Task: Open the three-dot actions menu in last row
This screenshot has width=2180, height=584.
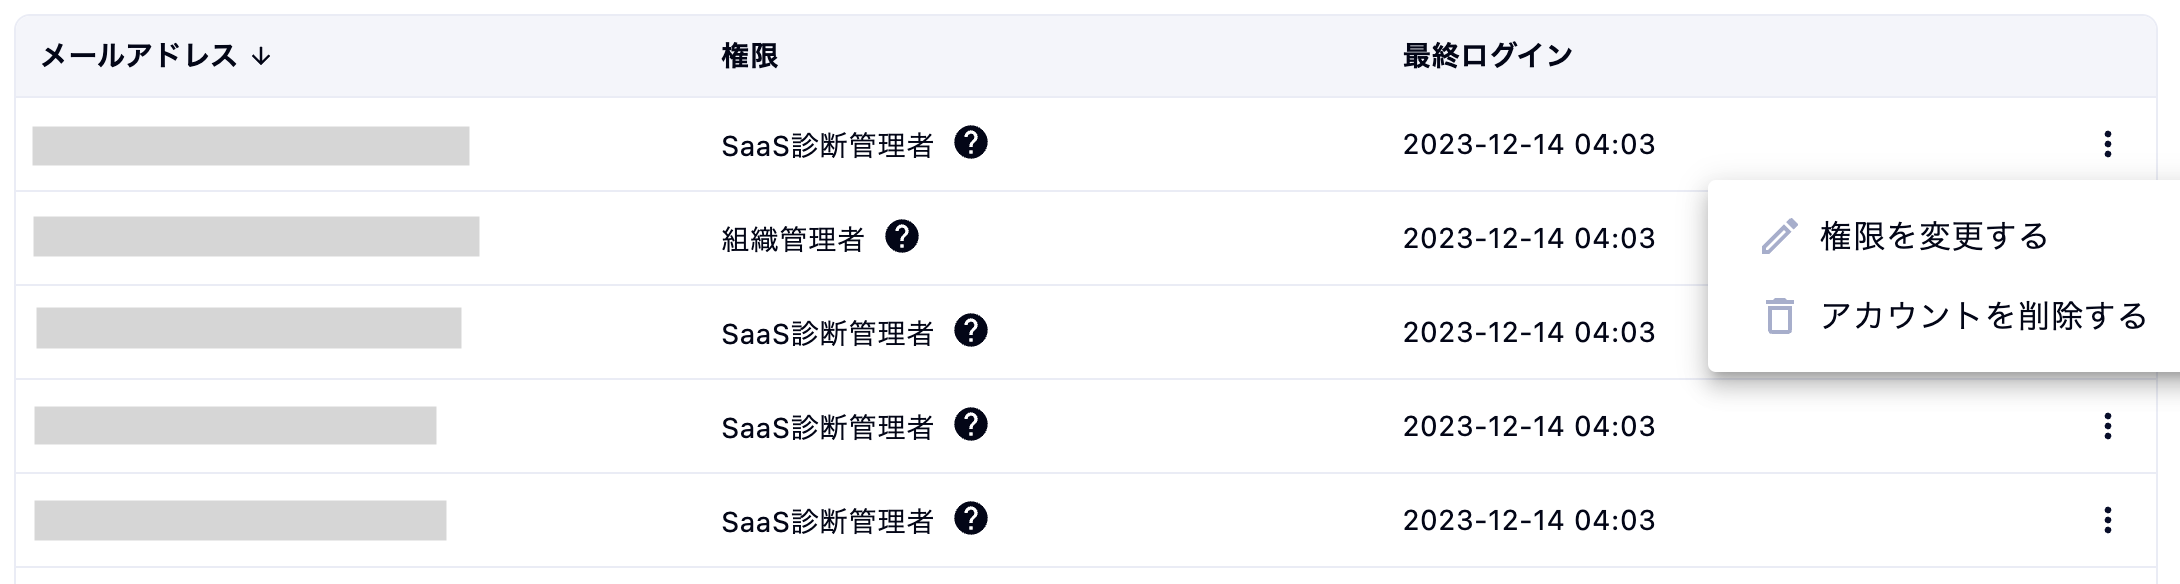Action: tap(2107, 520)
